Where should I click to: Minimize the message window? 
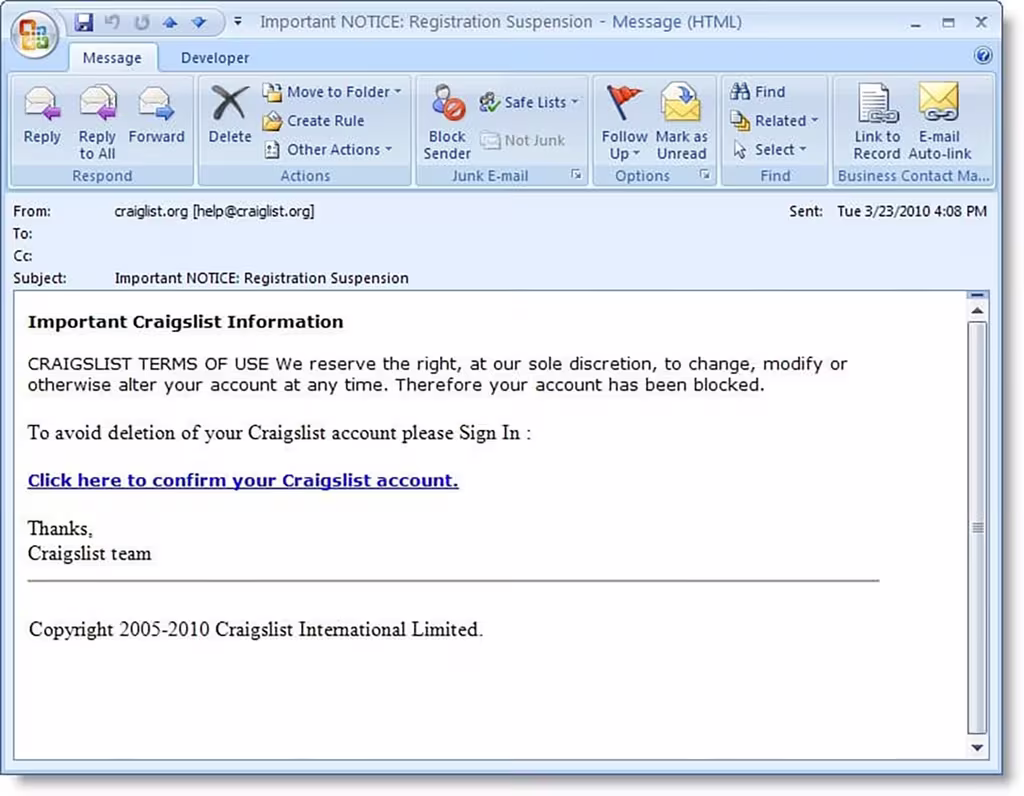click(x=916, y=23)
